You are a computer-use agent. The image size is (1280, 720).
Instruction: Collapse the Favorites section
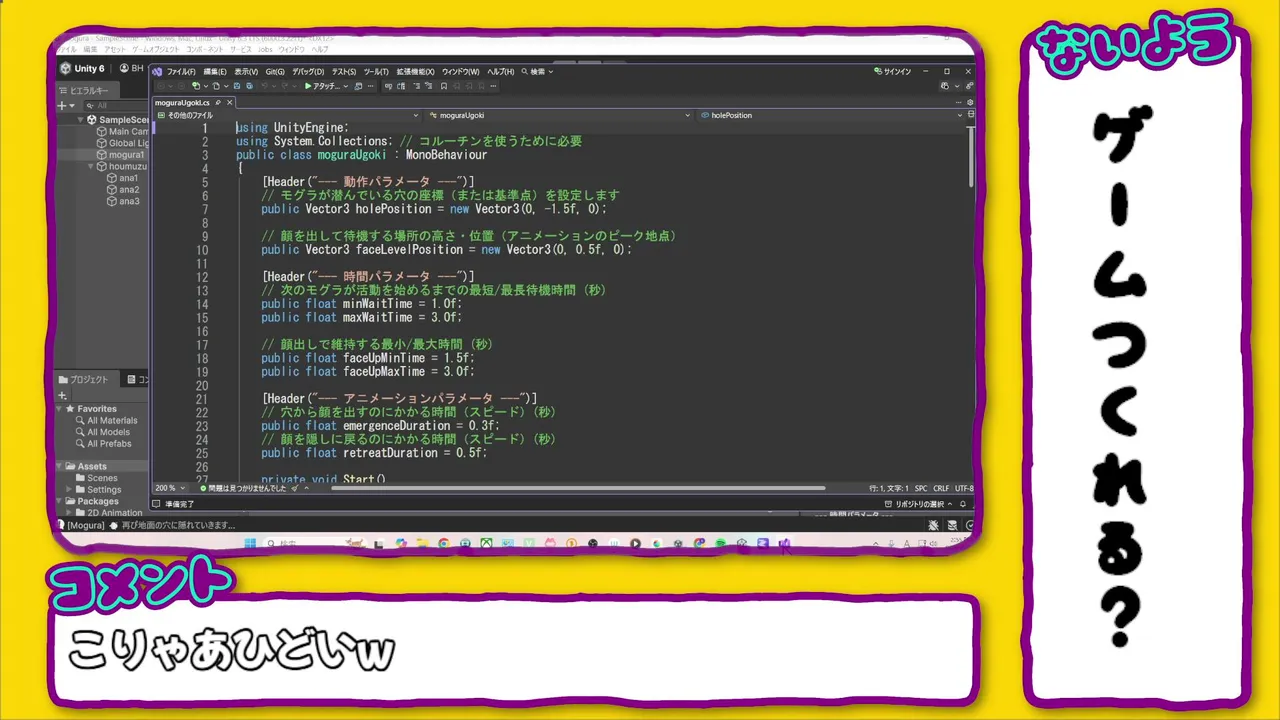click(60, 409)
